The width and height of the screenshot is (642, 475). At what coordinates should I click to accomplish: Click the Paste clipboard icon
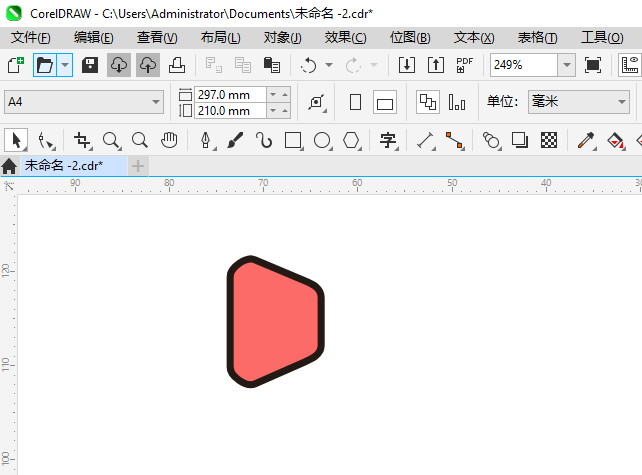pyautogui.click(x=271, y=65)
